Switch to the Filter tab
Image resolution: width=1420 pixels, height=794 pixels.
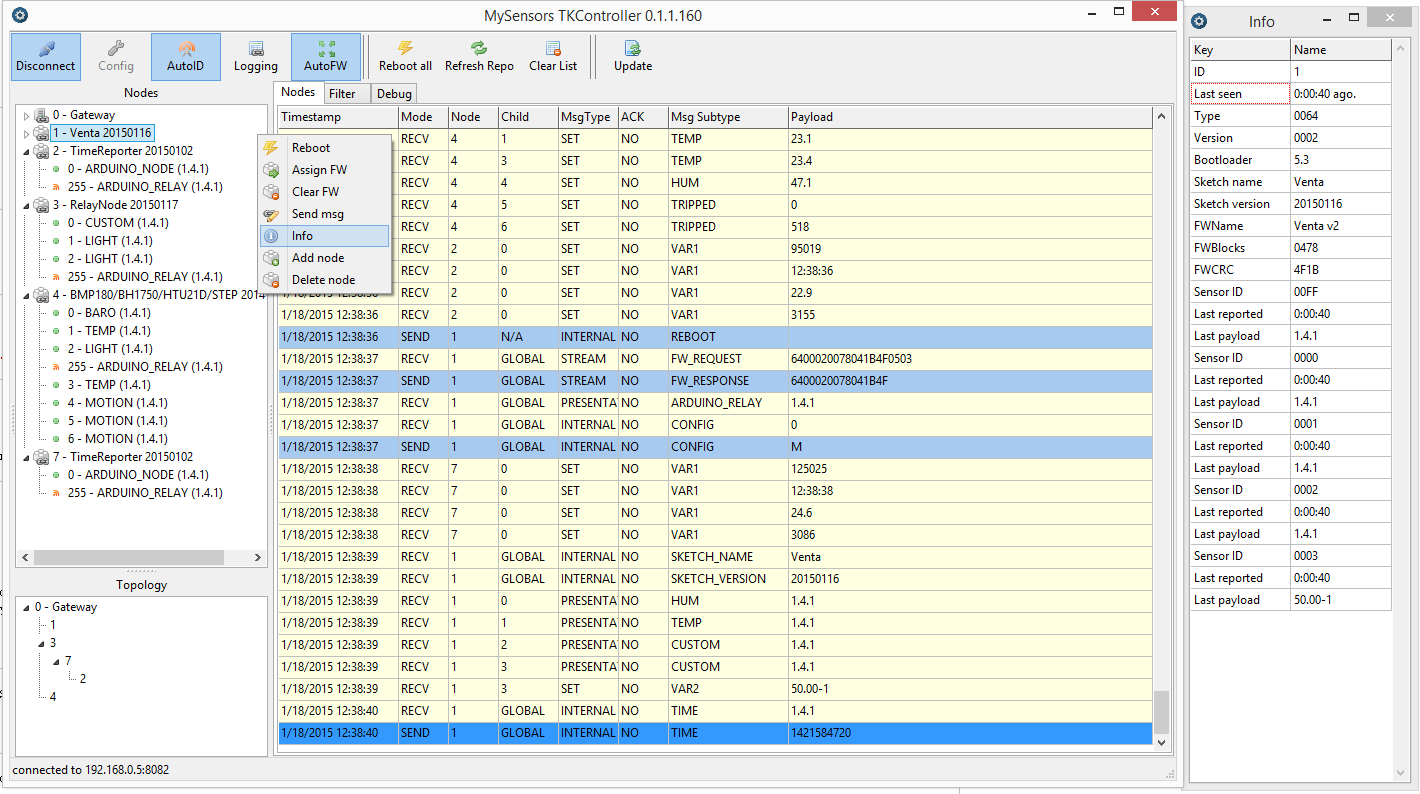(342, 94)
